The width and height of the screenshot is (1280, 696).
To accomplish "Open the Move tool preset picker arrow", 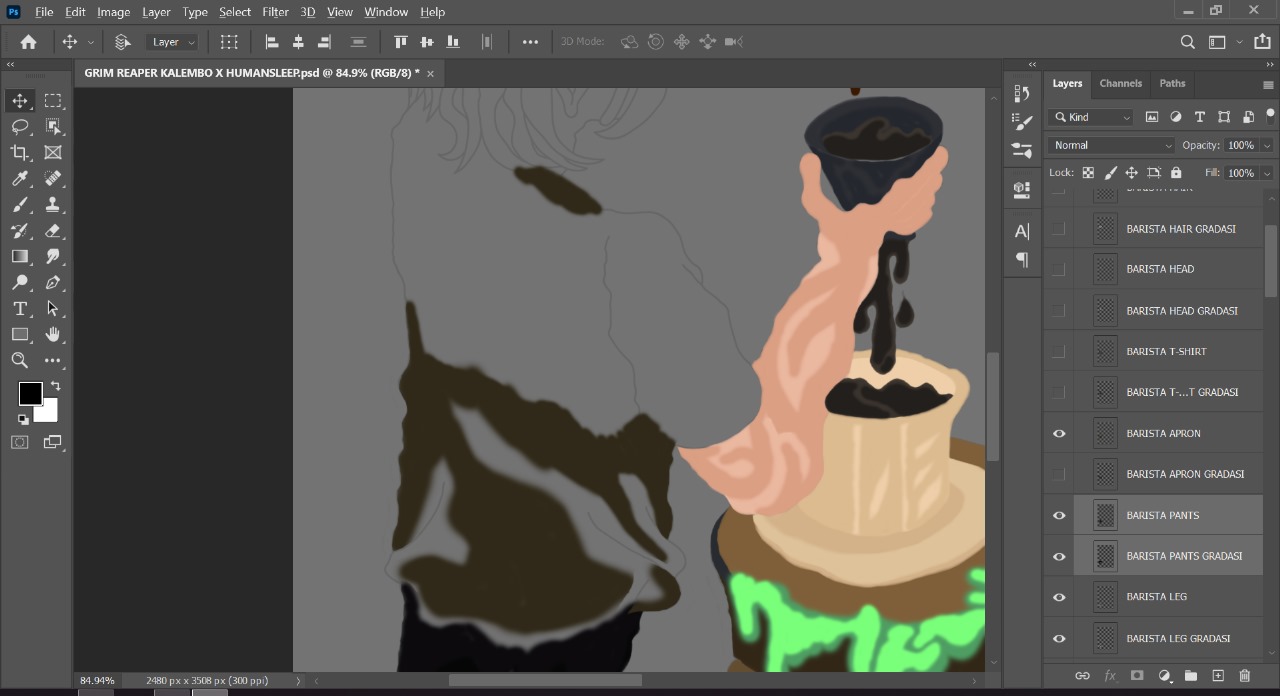I will click(91, 42).
